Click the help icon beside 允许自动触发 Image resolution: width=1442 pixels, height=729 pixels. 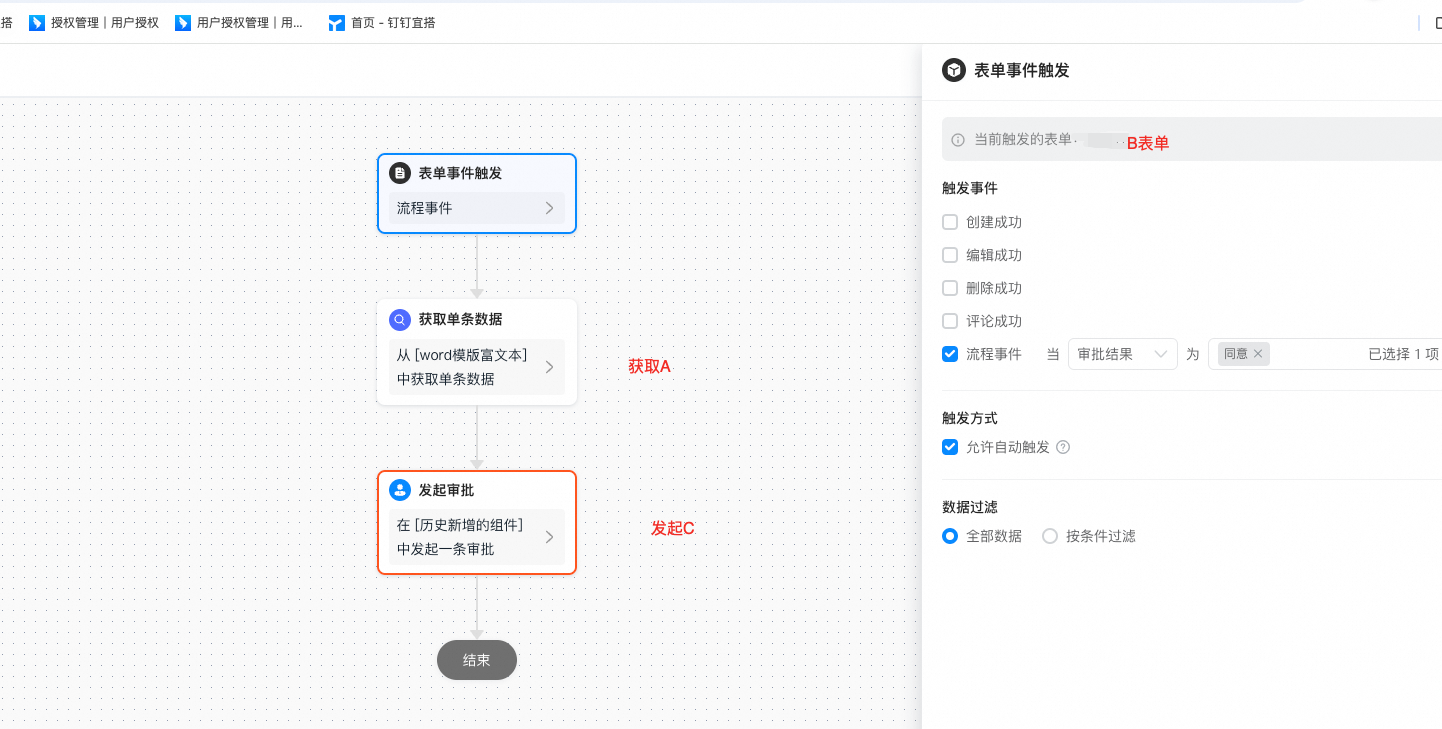(x=1063, y=448)
